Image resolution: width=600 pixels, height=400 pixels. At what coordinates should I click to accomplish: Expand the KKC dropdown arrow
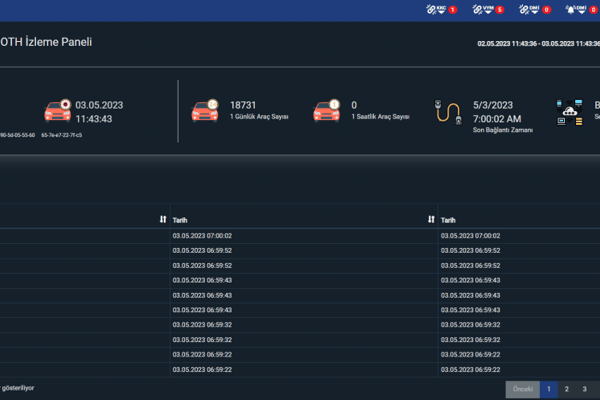pyautogui.click(x=441, y=12)
